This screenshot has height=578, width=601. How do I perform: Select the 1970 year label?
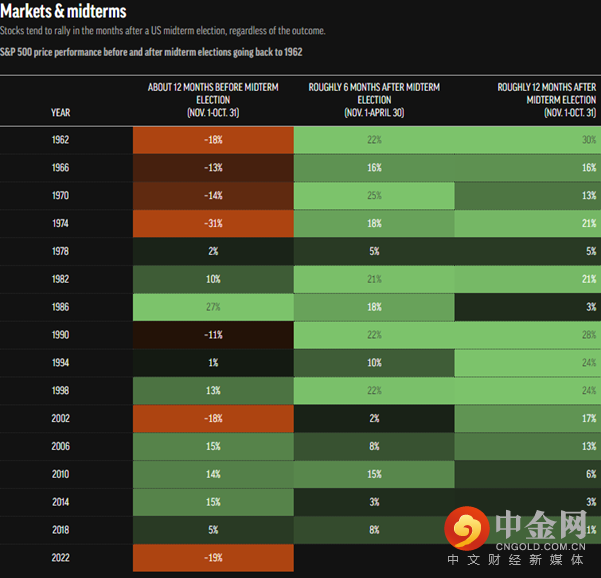pos(61,195)
